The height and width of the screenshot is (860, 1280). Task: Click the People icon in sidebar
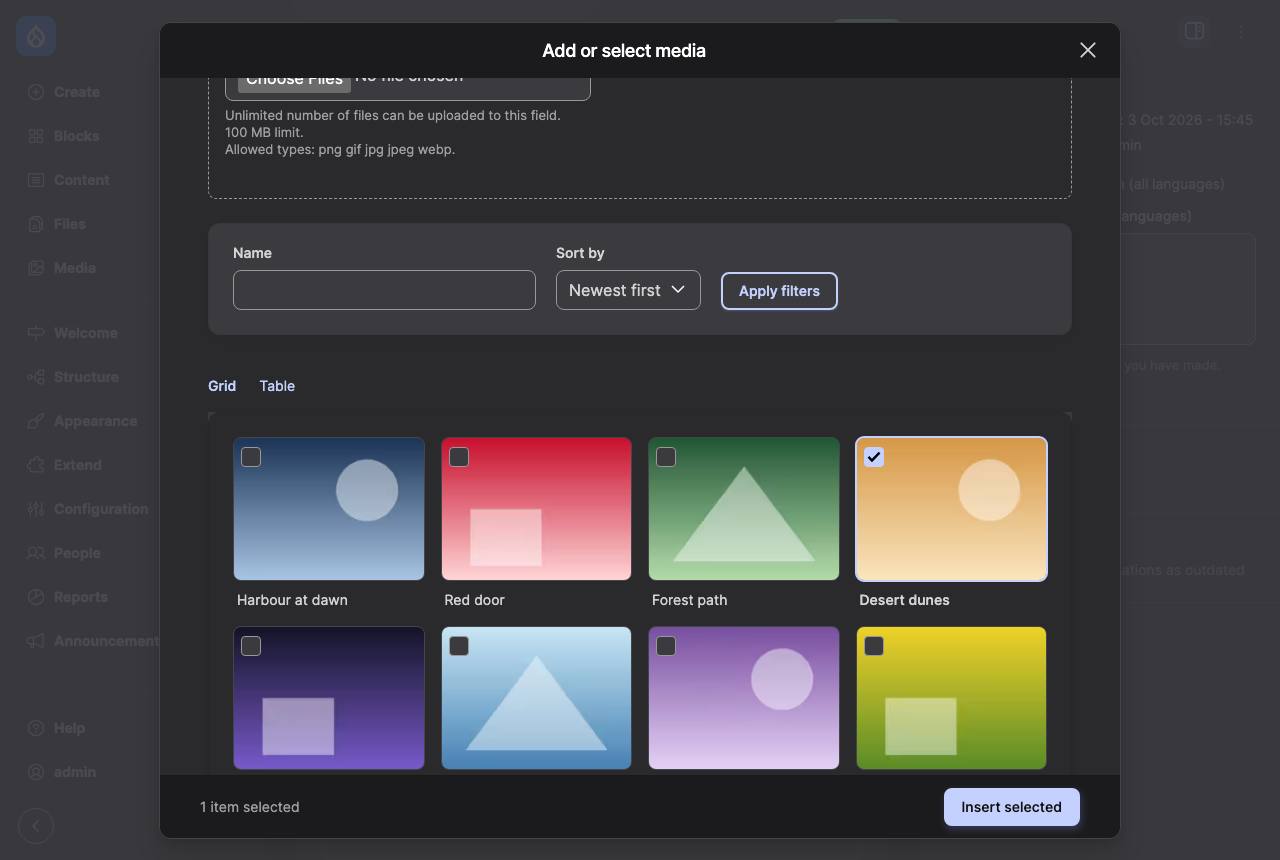pos(36,553)
